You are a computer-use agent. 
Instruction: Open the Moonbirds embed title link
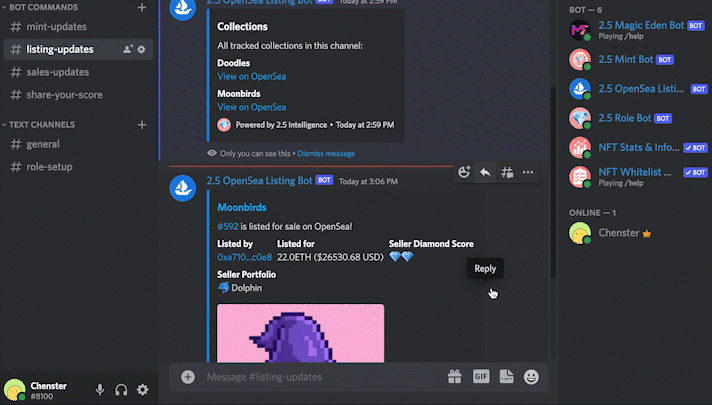(x=242, y=207)
